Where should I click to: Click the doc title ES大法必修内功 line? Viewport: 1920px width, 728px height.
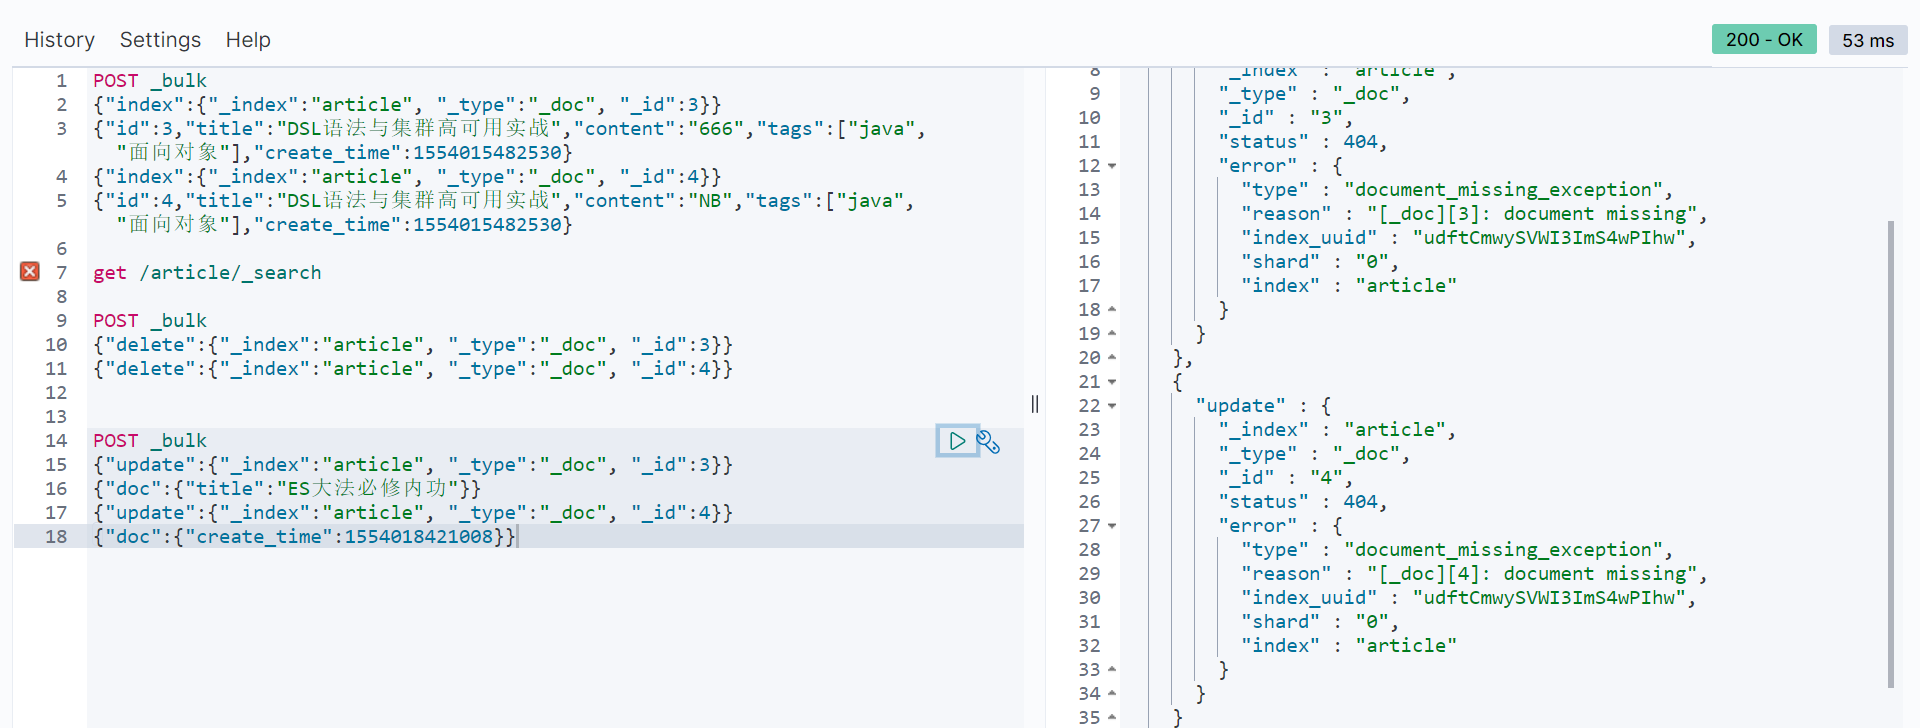287,488
